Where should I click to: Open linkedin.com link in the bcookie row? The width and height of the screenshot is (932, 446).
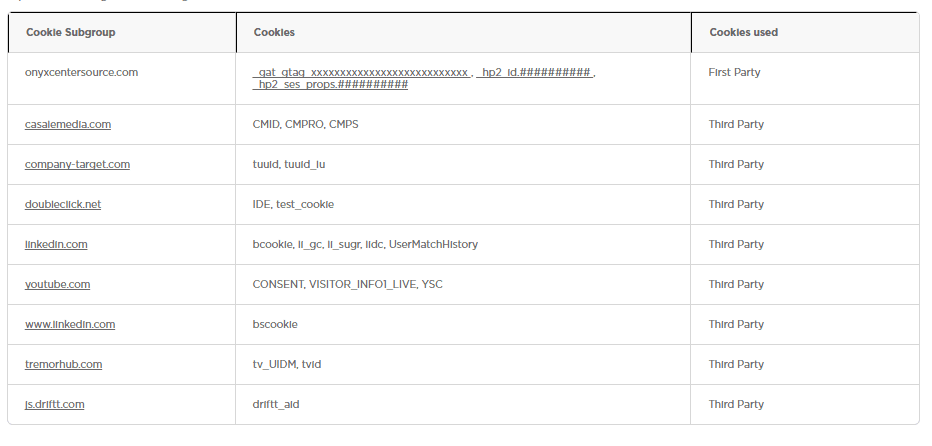(x=56, y=245)
